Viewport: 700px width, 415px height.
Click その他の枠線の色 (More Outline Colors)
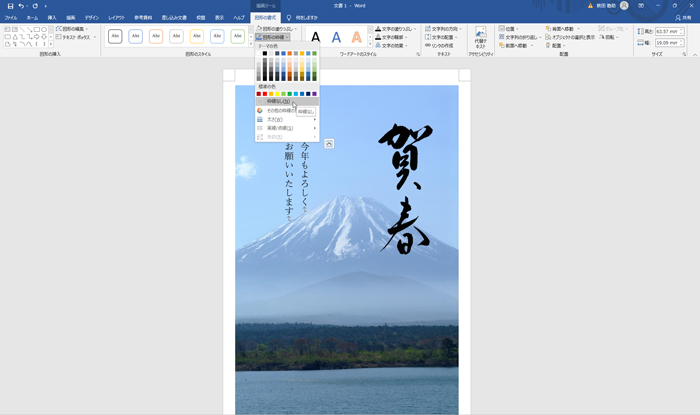pyautogui.click(x=286, y=110)
